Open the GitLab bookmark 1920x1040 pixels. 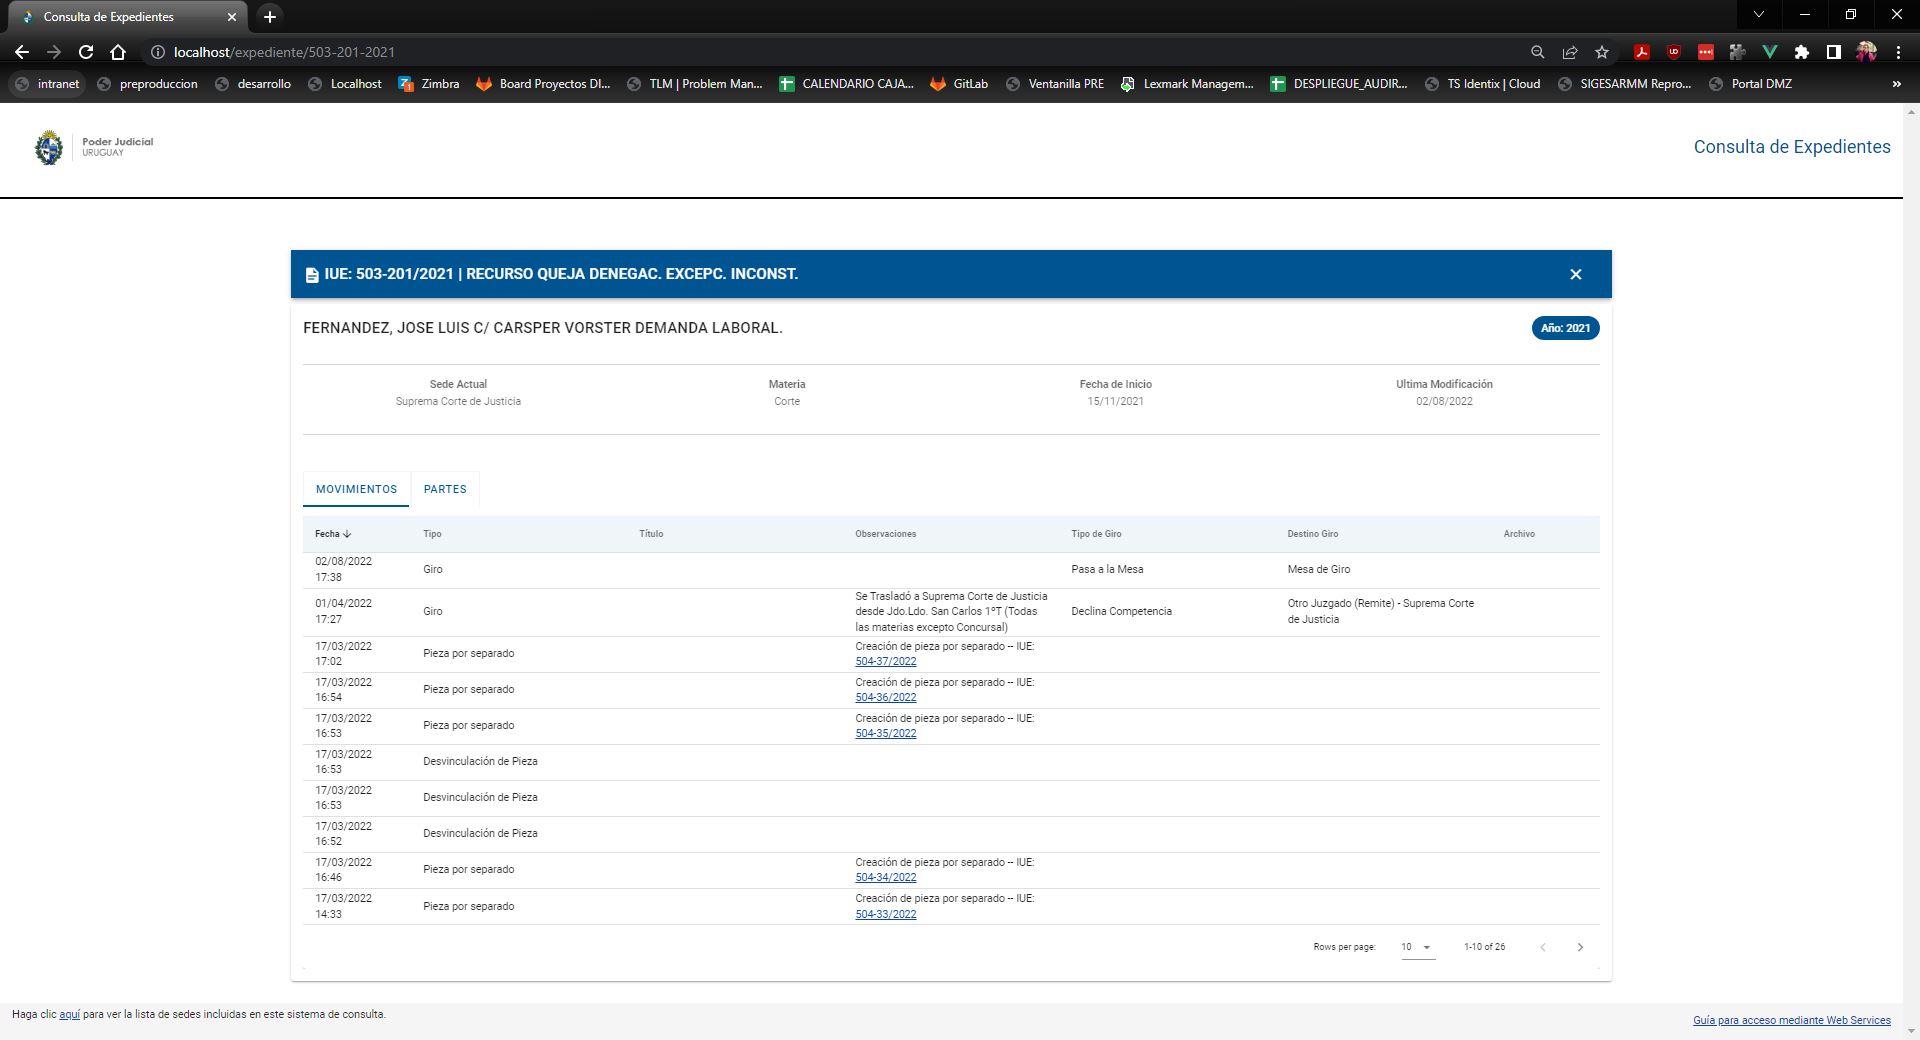click(x=959, y=84)
